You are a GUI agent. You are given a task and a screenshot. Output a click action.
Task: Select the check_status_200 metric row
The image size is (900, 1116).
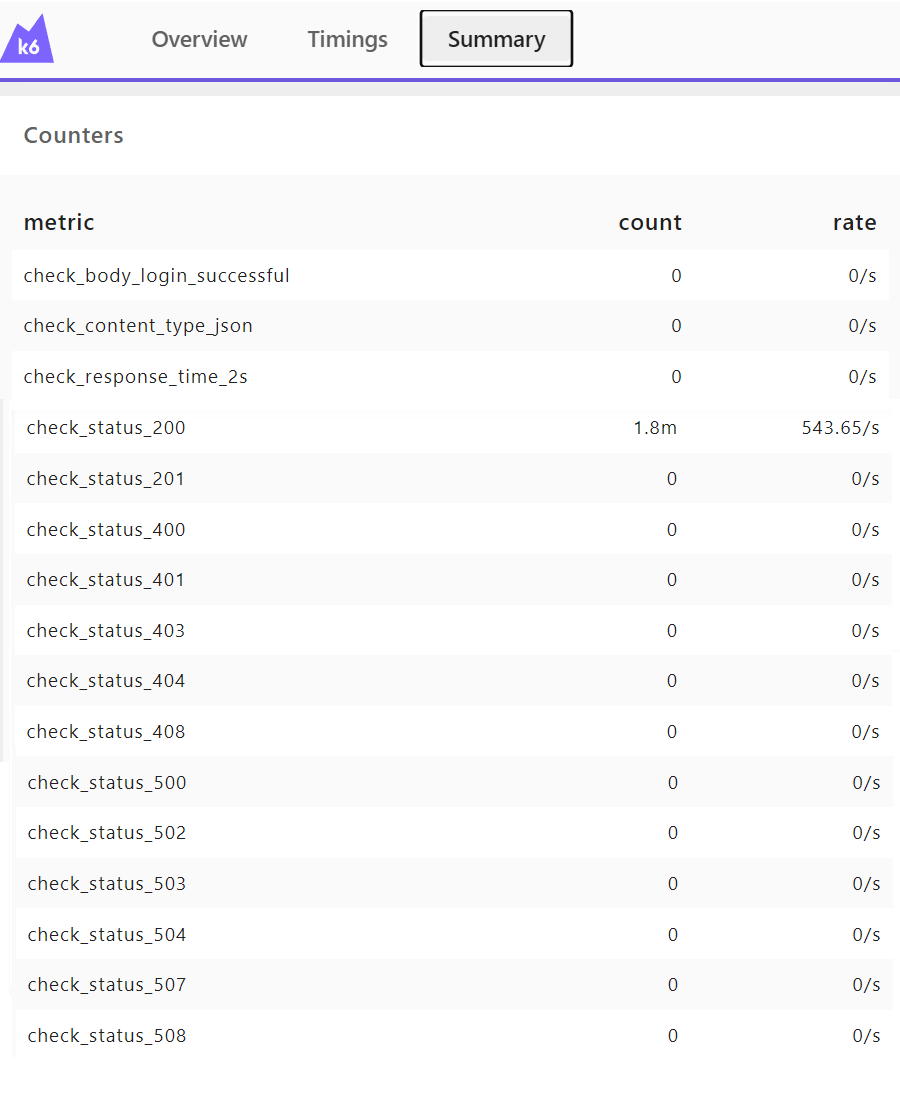(x=105, y=427)
